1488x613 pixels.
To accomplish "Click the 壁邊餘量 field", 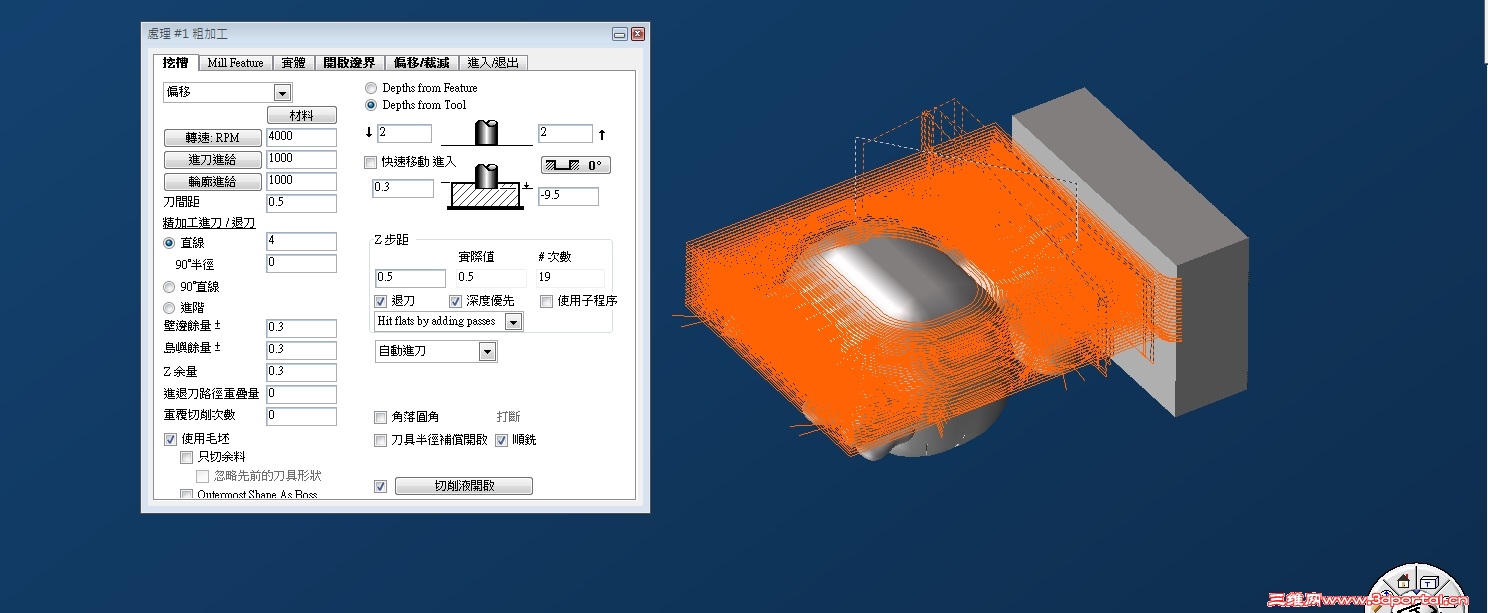I will (x=302, y=328).
